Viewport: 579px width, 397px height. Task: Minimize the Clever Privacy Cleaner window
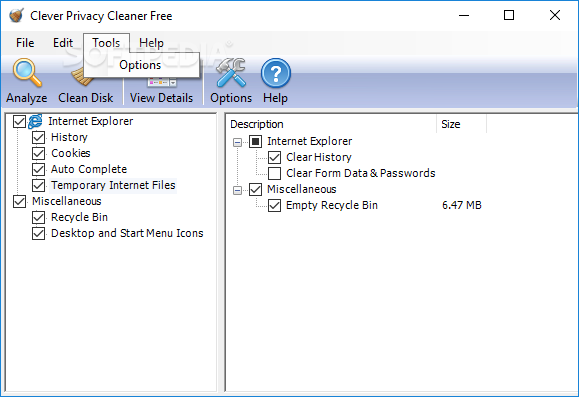click(464, 16)
